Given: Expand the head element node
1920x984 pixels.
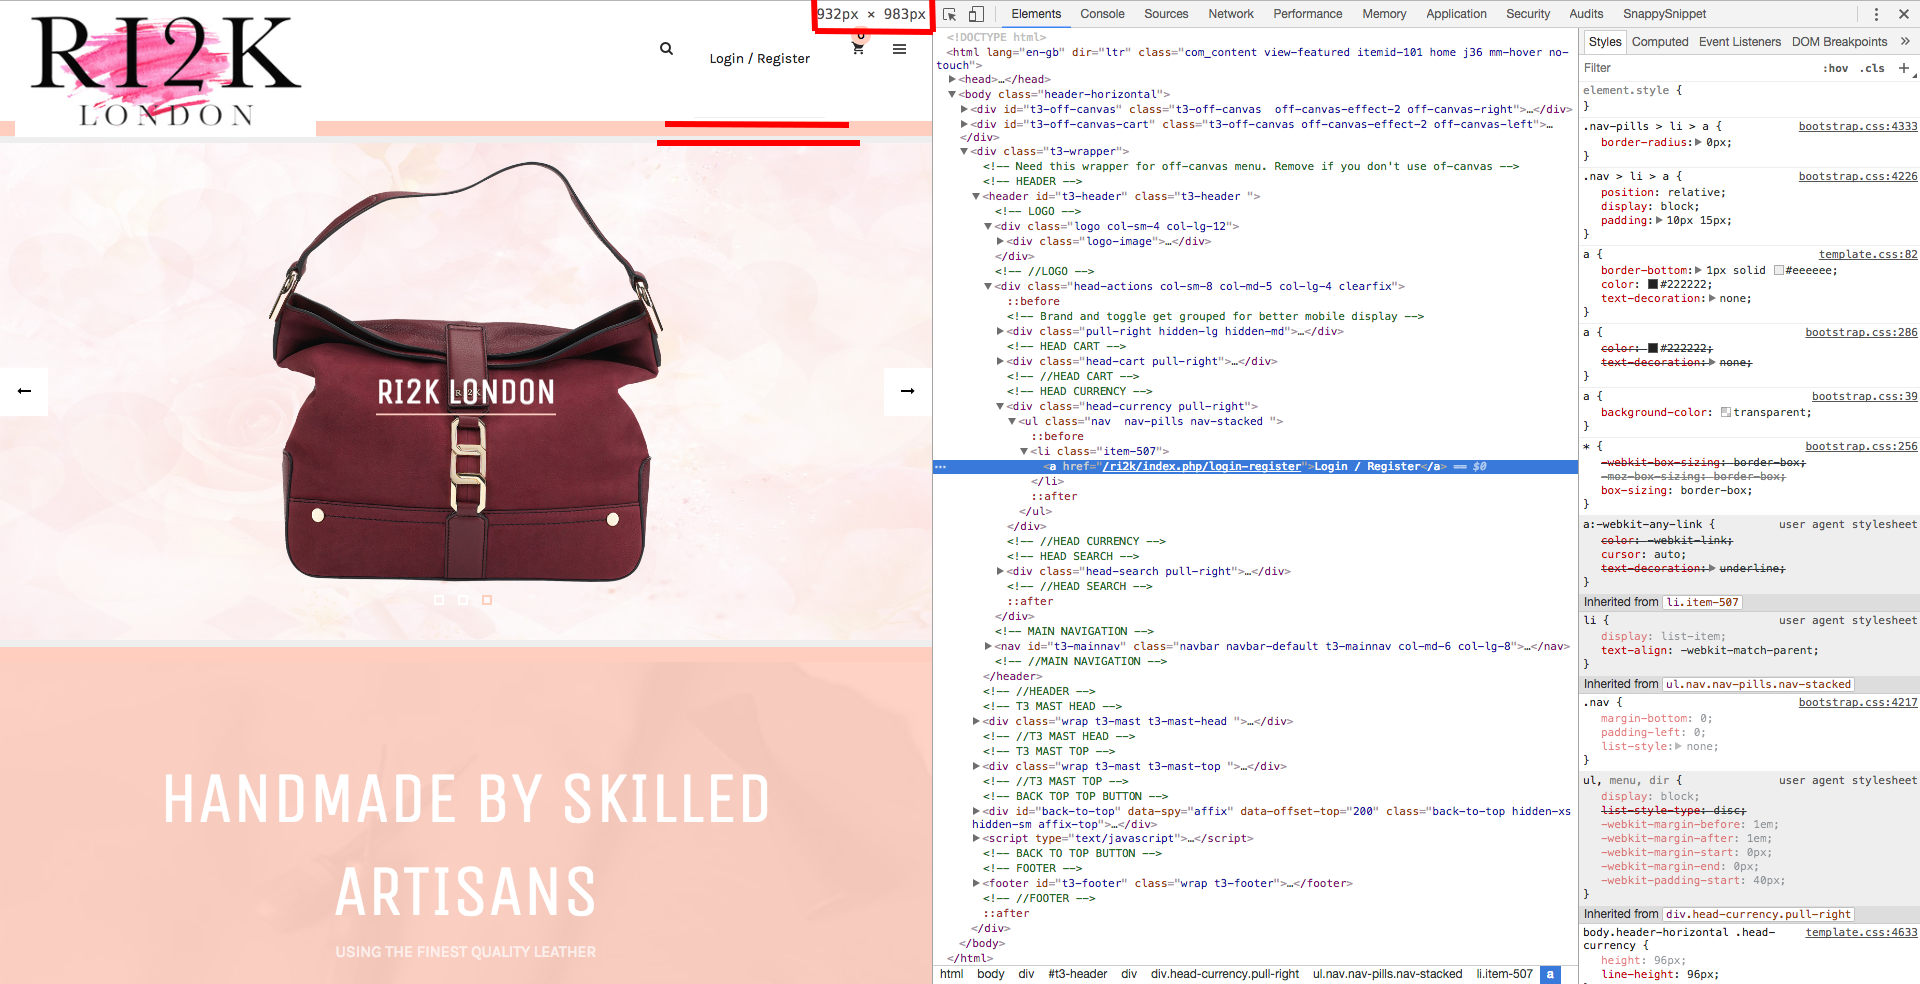Looking at the screenshot, I should (953, 79).
